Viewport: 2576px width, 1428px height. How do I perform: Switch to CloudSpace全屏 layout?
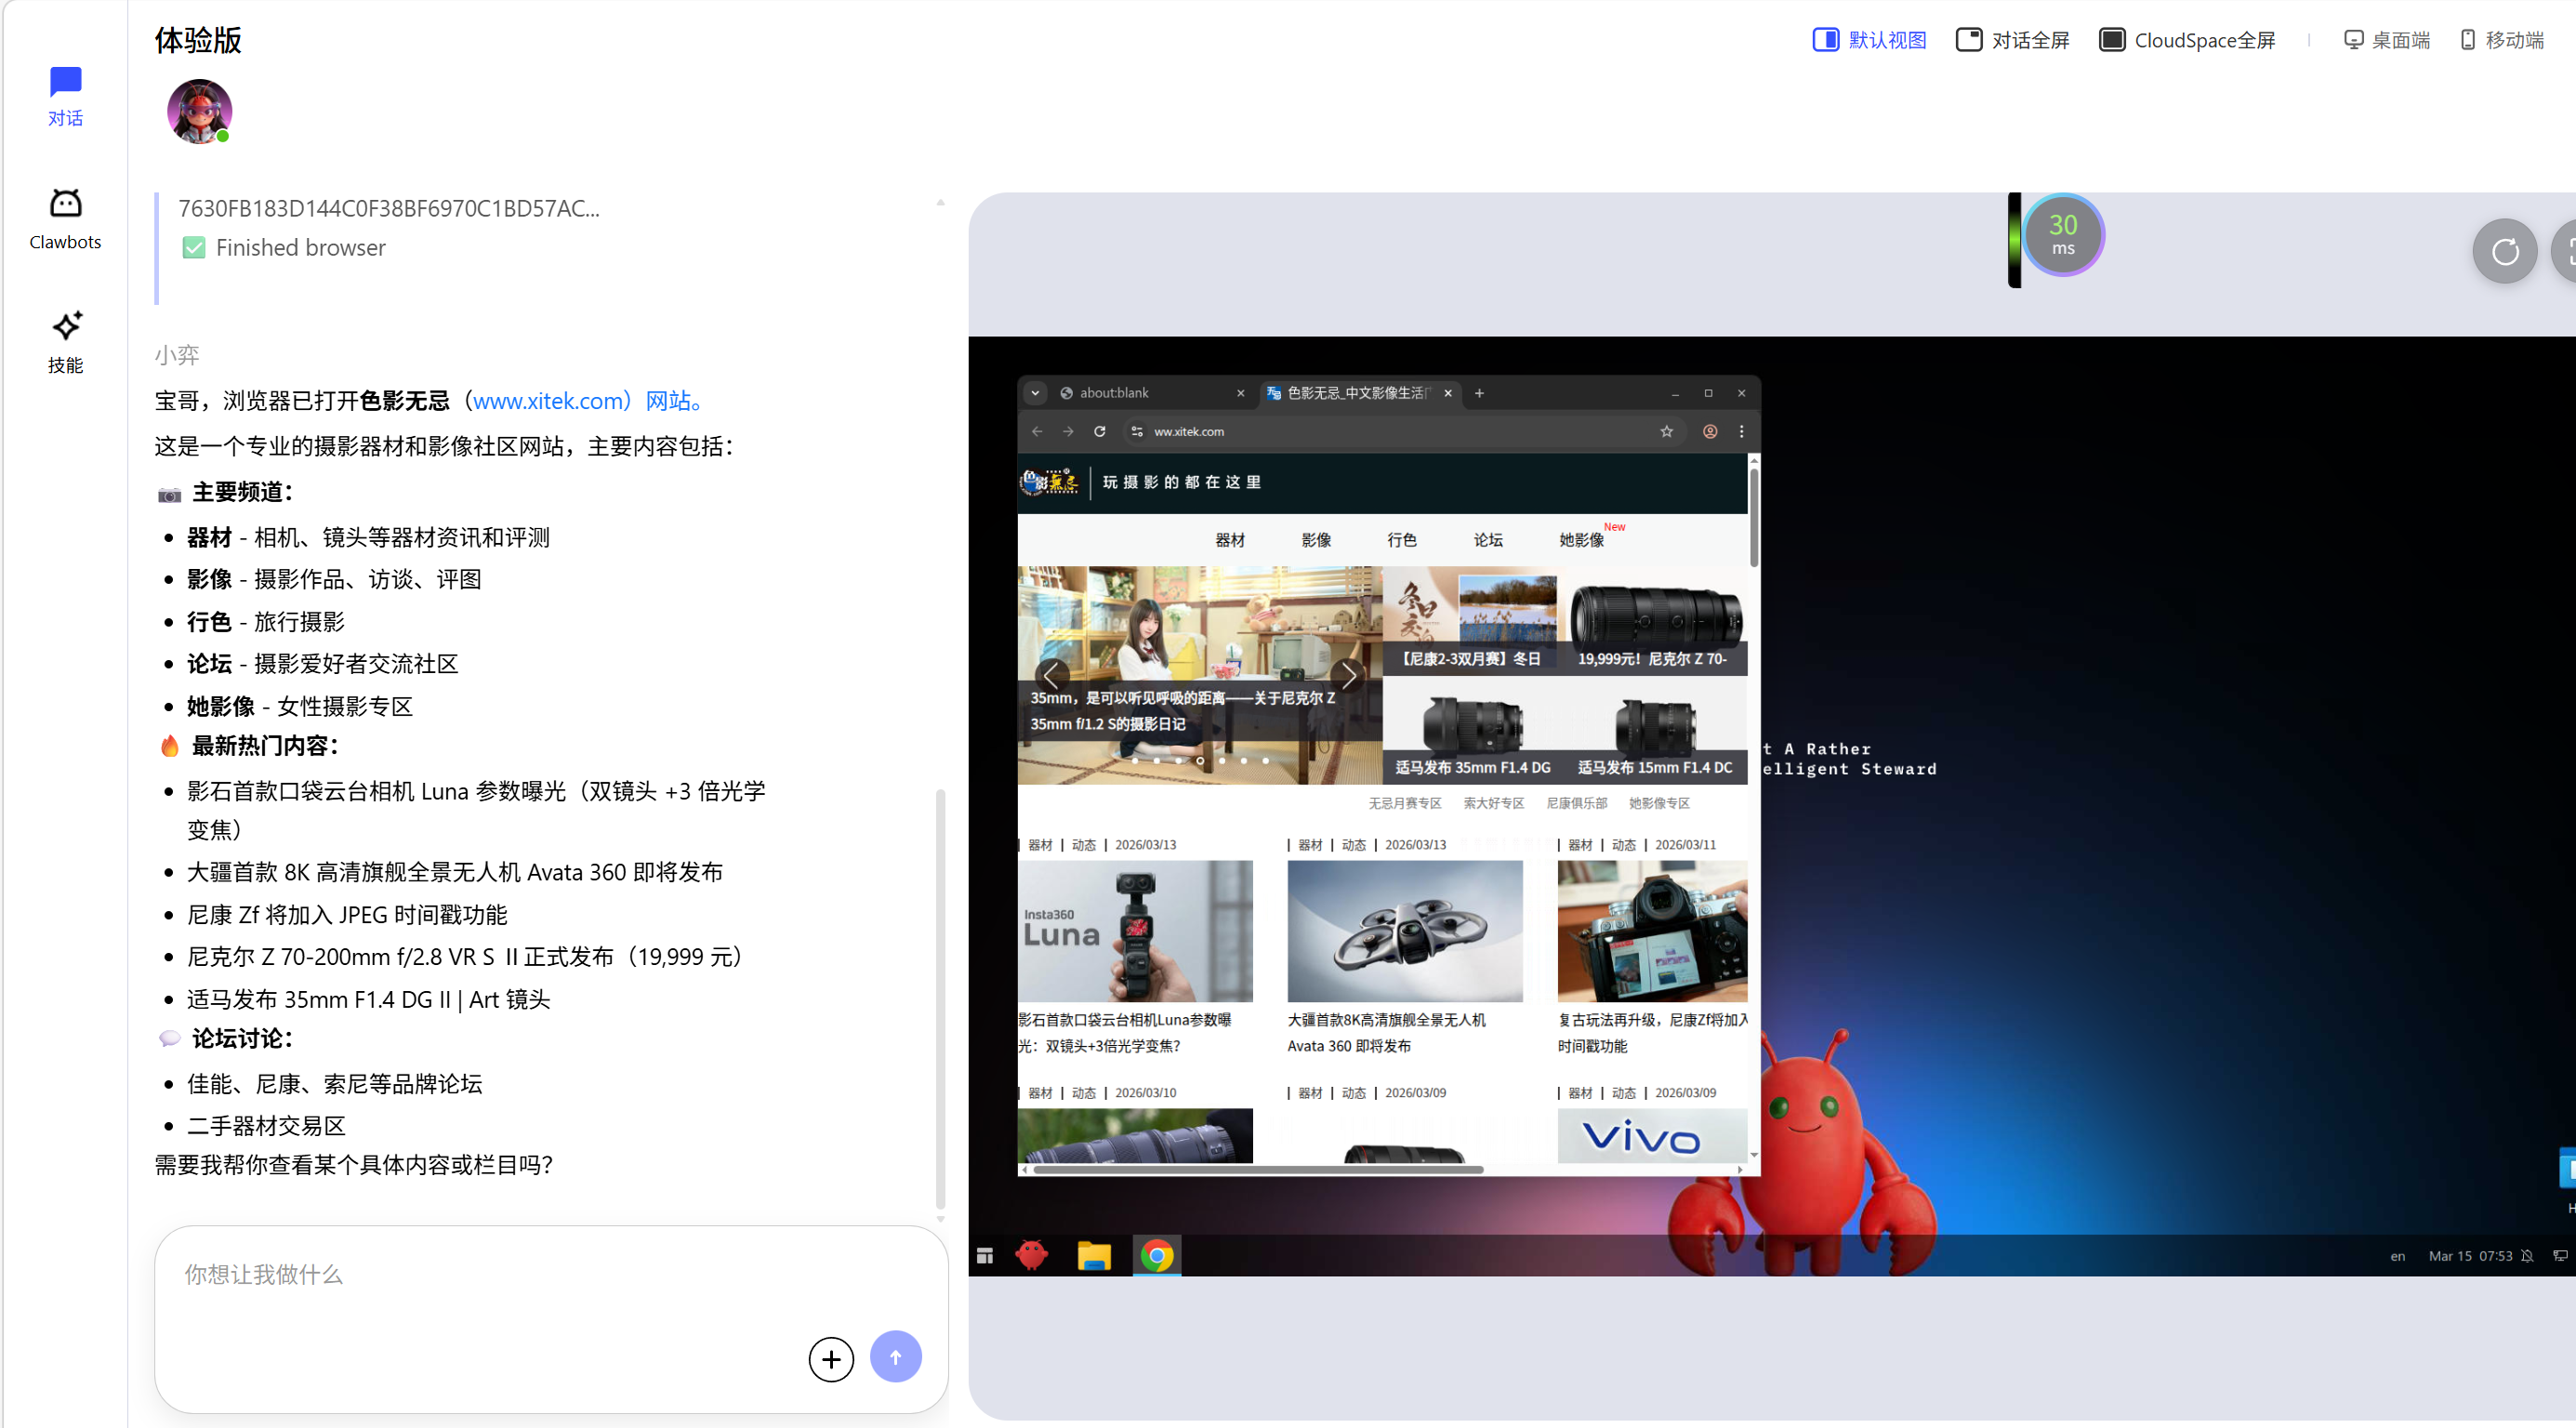pyautogui.click(x=2186, y=40)
